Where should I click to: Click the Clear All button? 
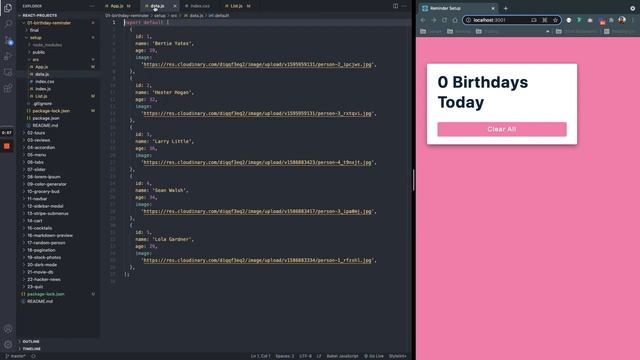502,129
